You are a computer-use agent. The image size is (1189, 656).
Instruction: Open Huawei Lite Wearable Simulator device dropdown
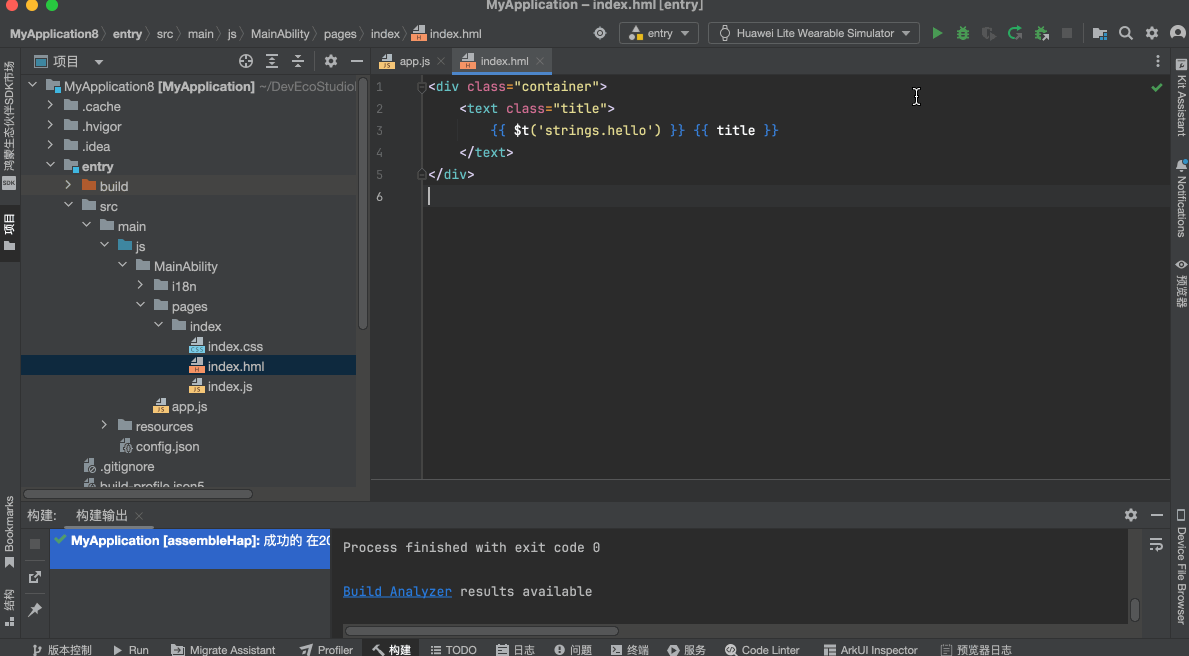click(x=814, y=33)
